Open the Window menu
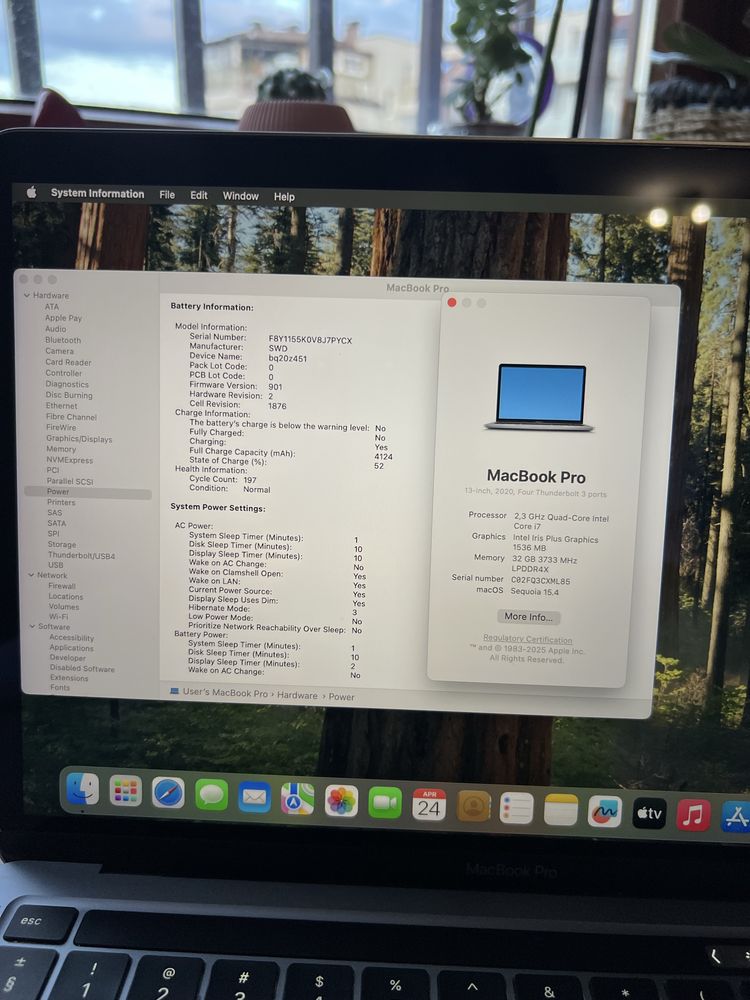The height and width of the screenshot is (1000, 750). click(240, 196)
